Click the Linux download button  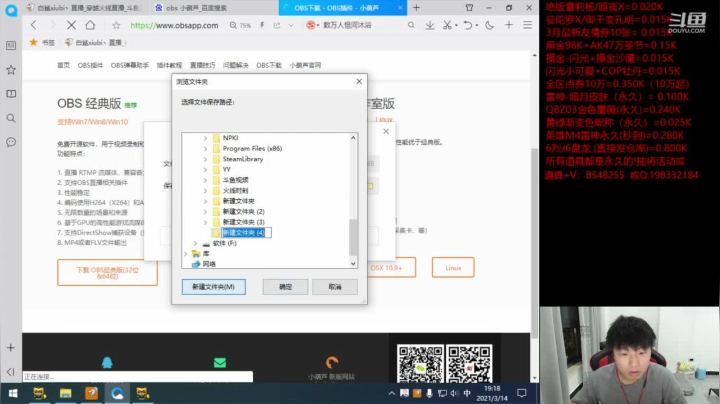click(453, 268)
